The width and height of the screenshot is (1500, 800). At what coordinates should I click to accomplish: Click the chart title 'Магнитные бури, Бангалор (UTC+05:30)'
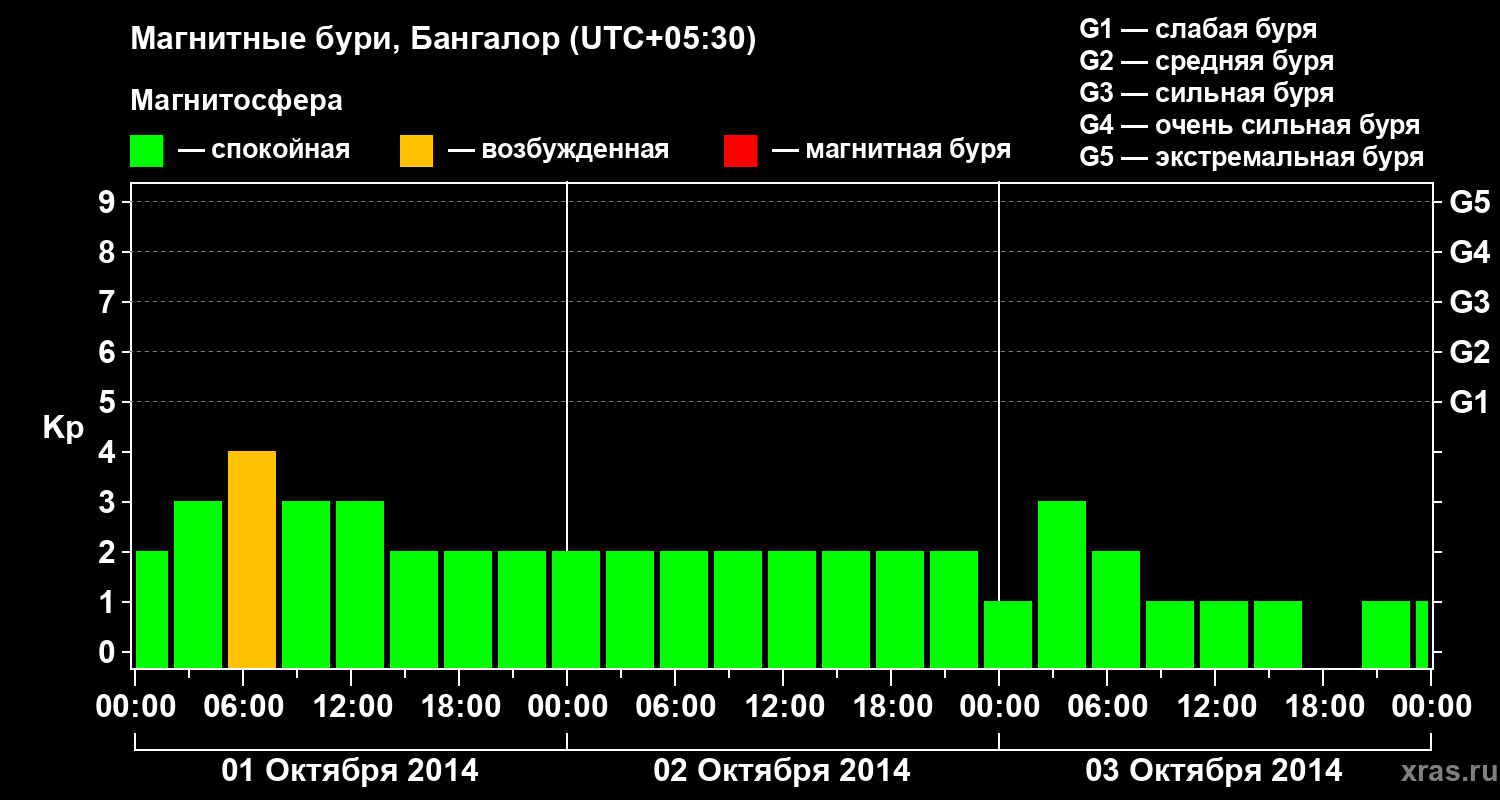click(443, 40)
